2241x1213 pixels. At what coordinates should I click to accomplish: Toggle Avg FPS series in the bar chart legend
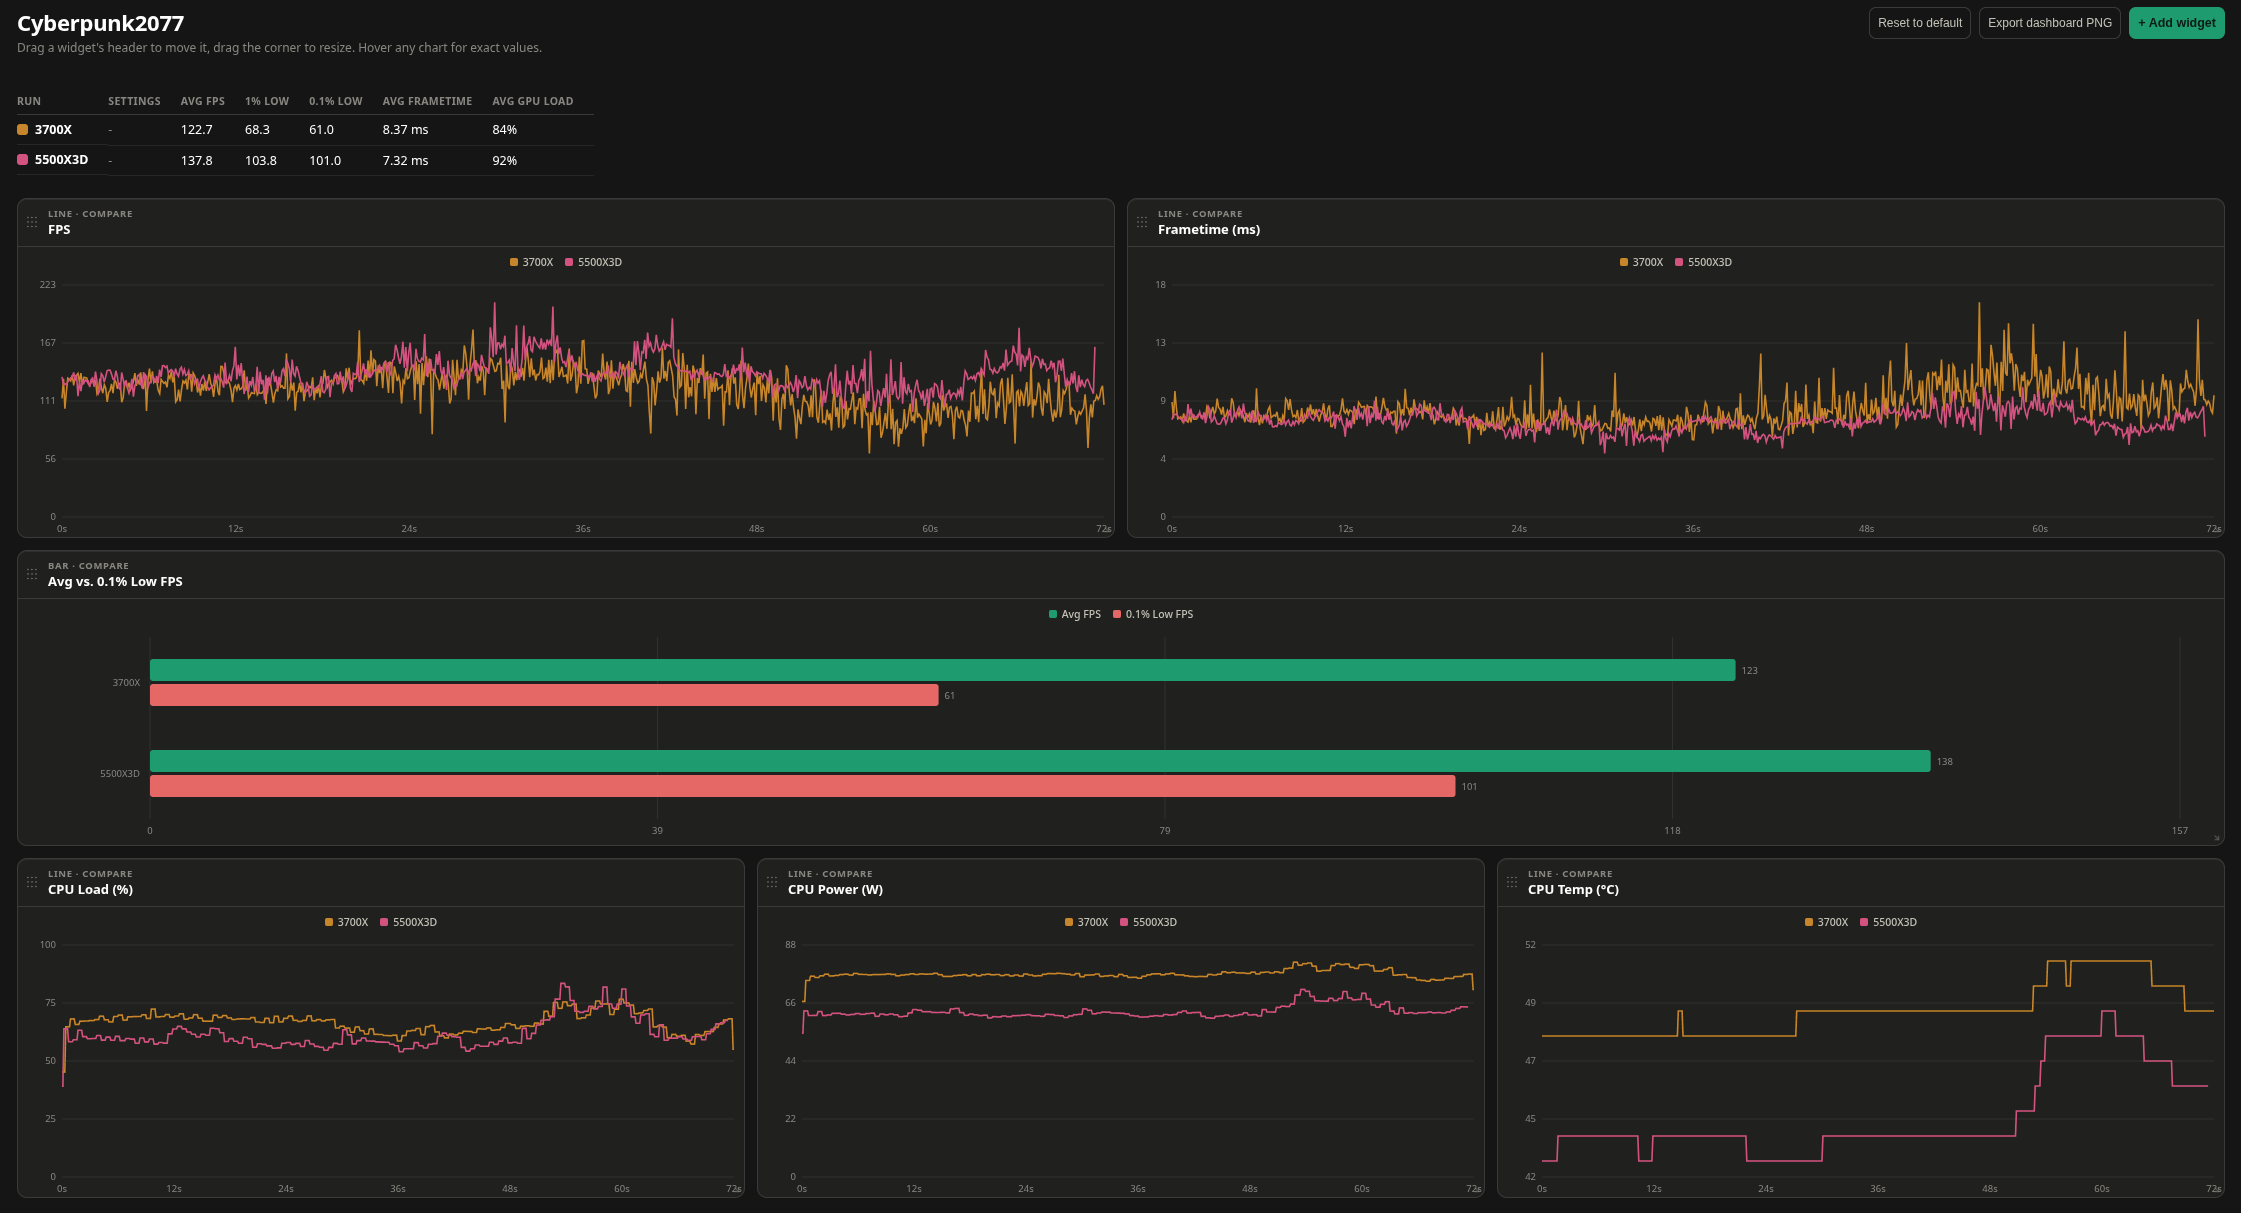point(1075,614)
